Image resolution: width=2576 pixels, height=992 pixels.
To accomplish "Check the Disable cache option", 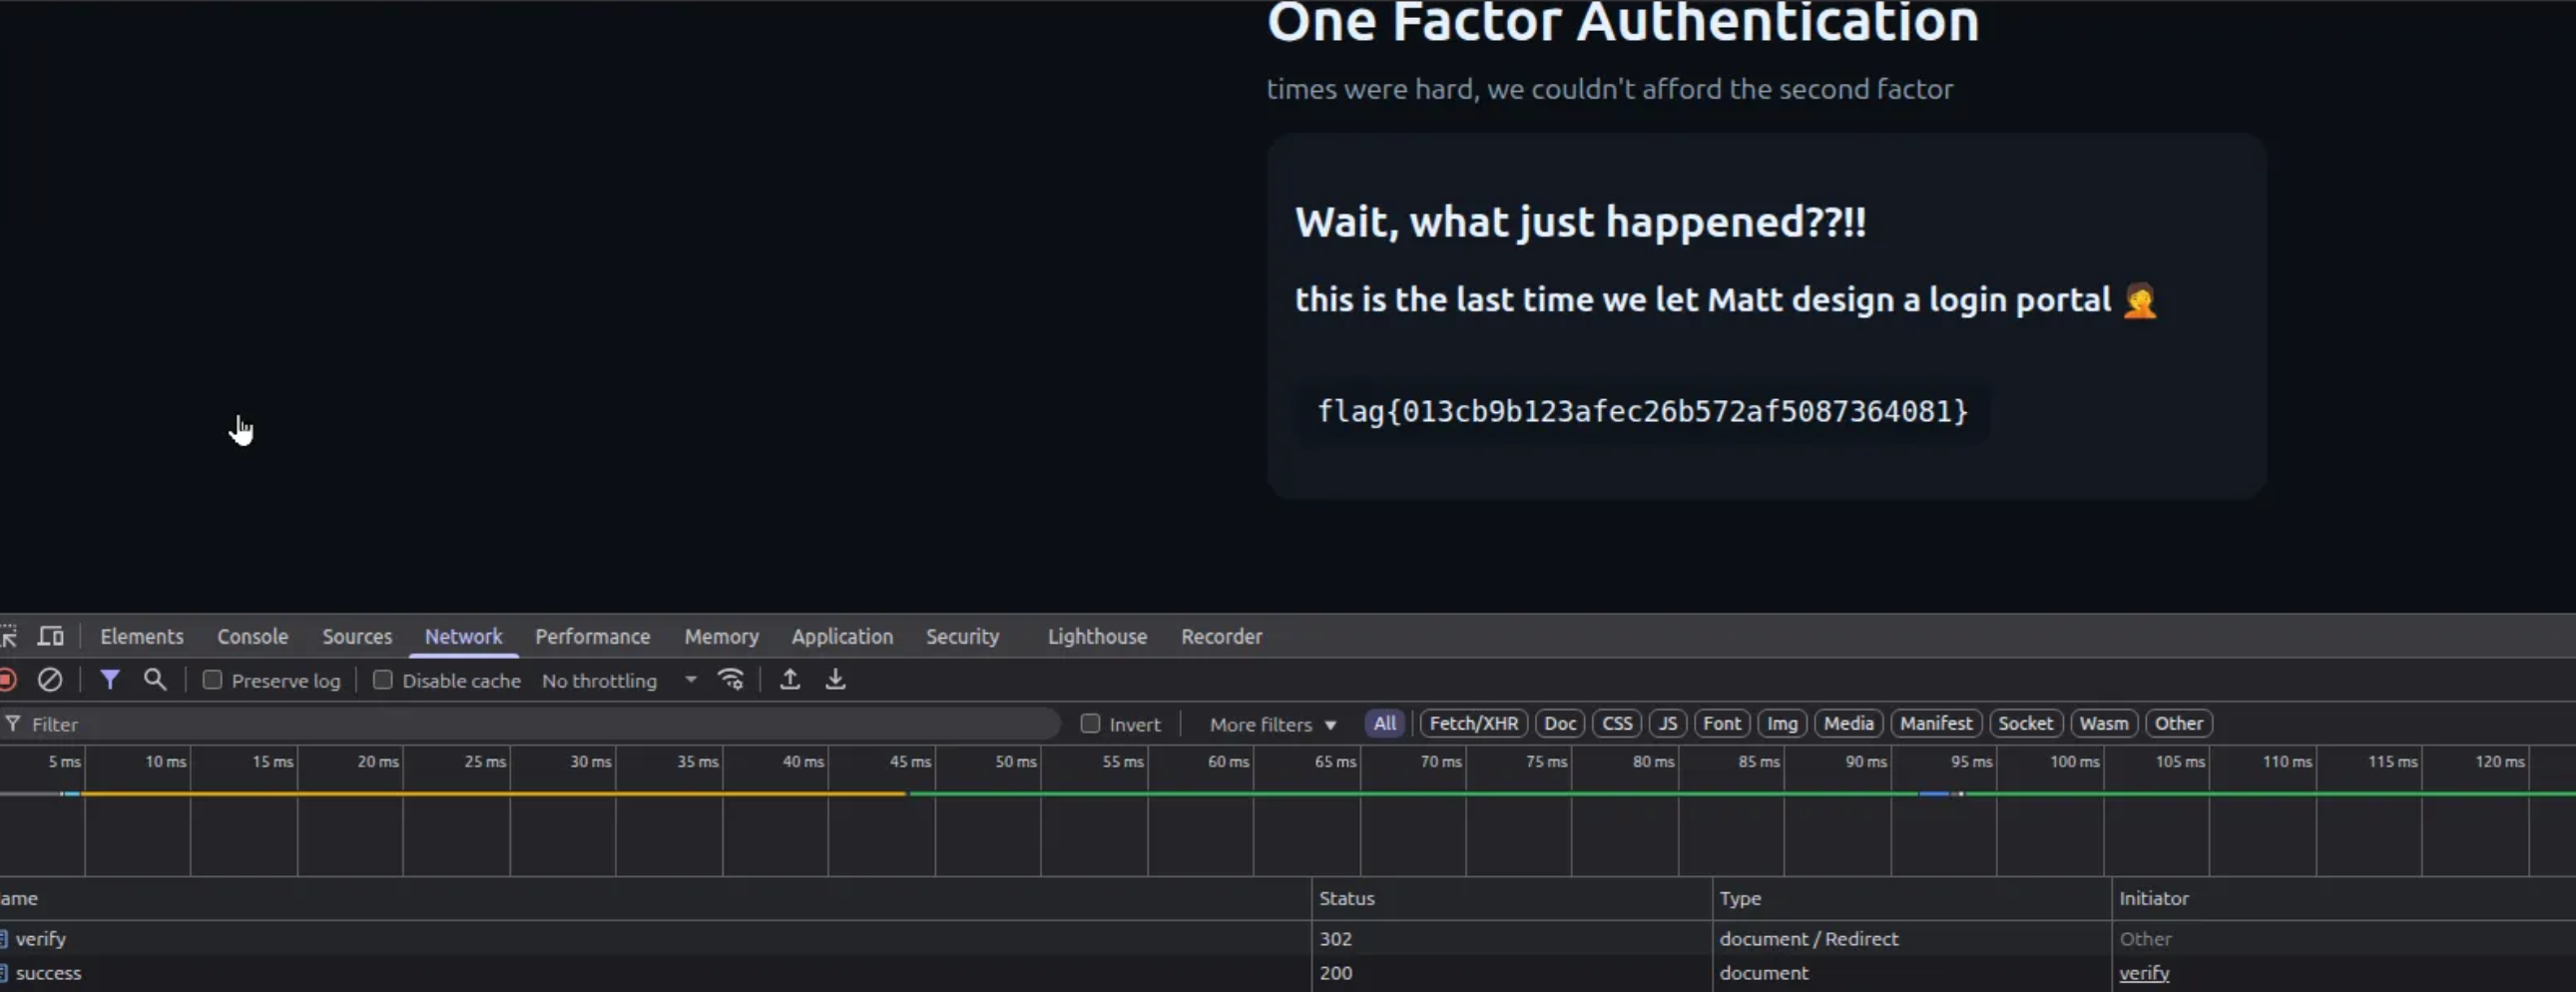I will point(382,680).
